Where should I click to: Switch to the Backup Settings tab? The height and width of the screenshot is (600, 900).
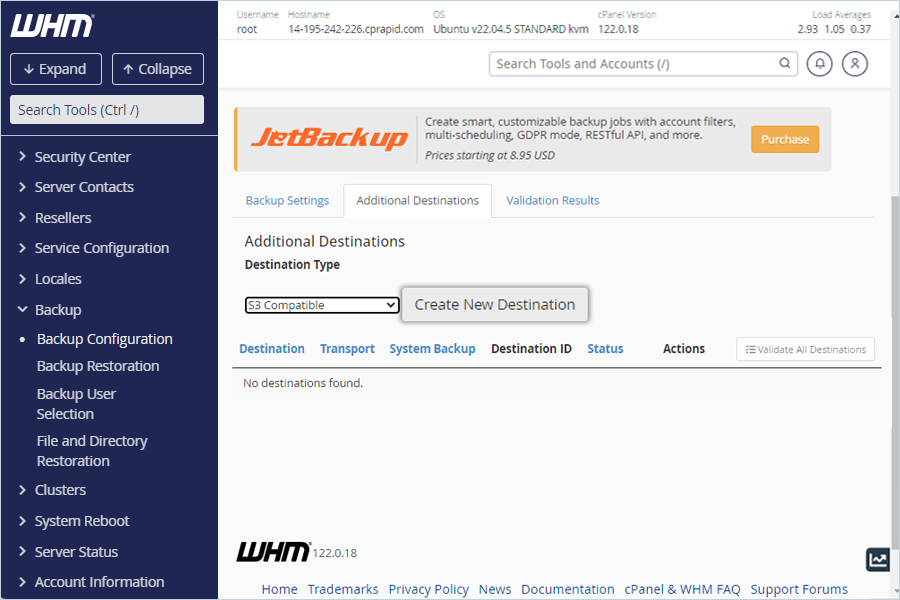coord(287,200)
